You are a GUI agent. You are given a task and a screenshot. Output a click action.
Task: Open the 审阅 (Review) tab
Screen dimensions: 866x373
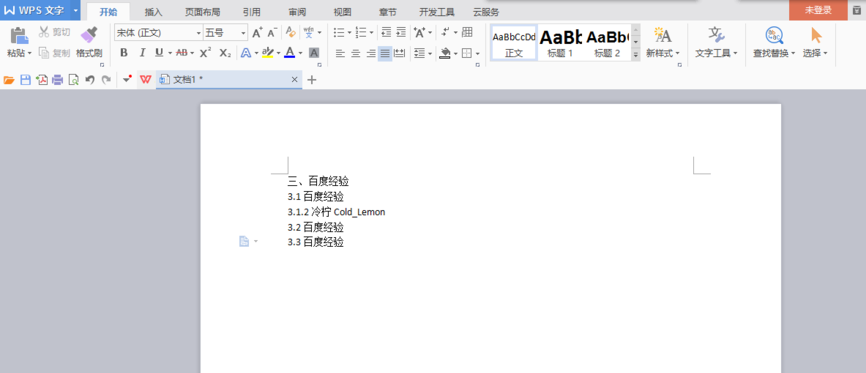(x=298, y=12)
